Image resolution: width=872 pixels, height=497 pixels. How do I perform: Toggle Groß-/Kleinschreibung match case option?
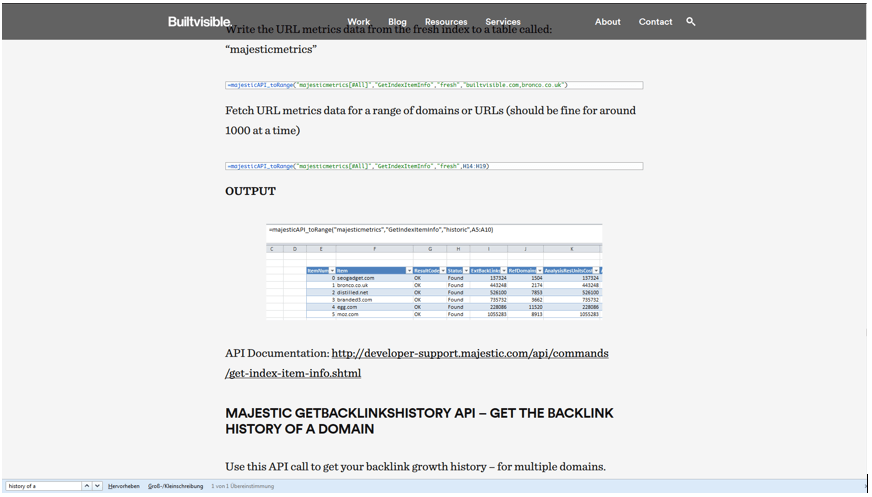[175, 486]
